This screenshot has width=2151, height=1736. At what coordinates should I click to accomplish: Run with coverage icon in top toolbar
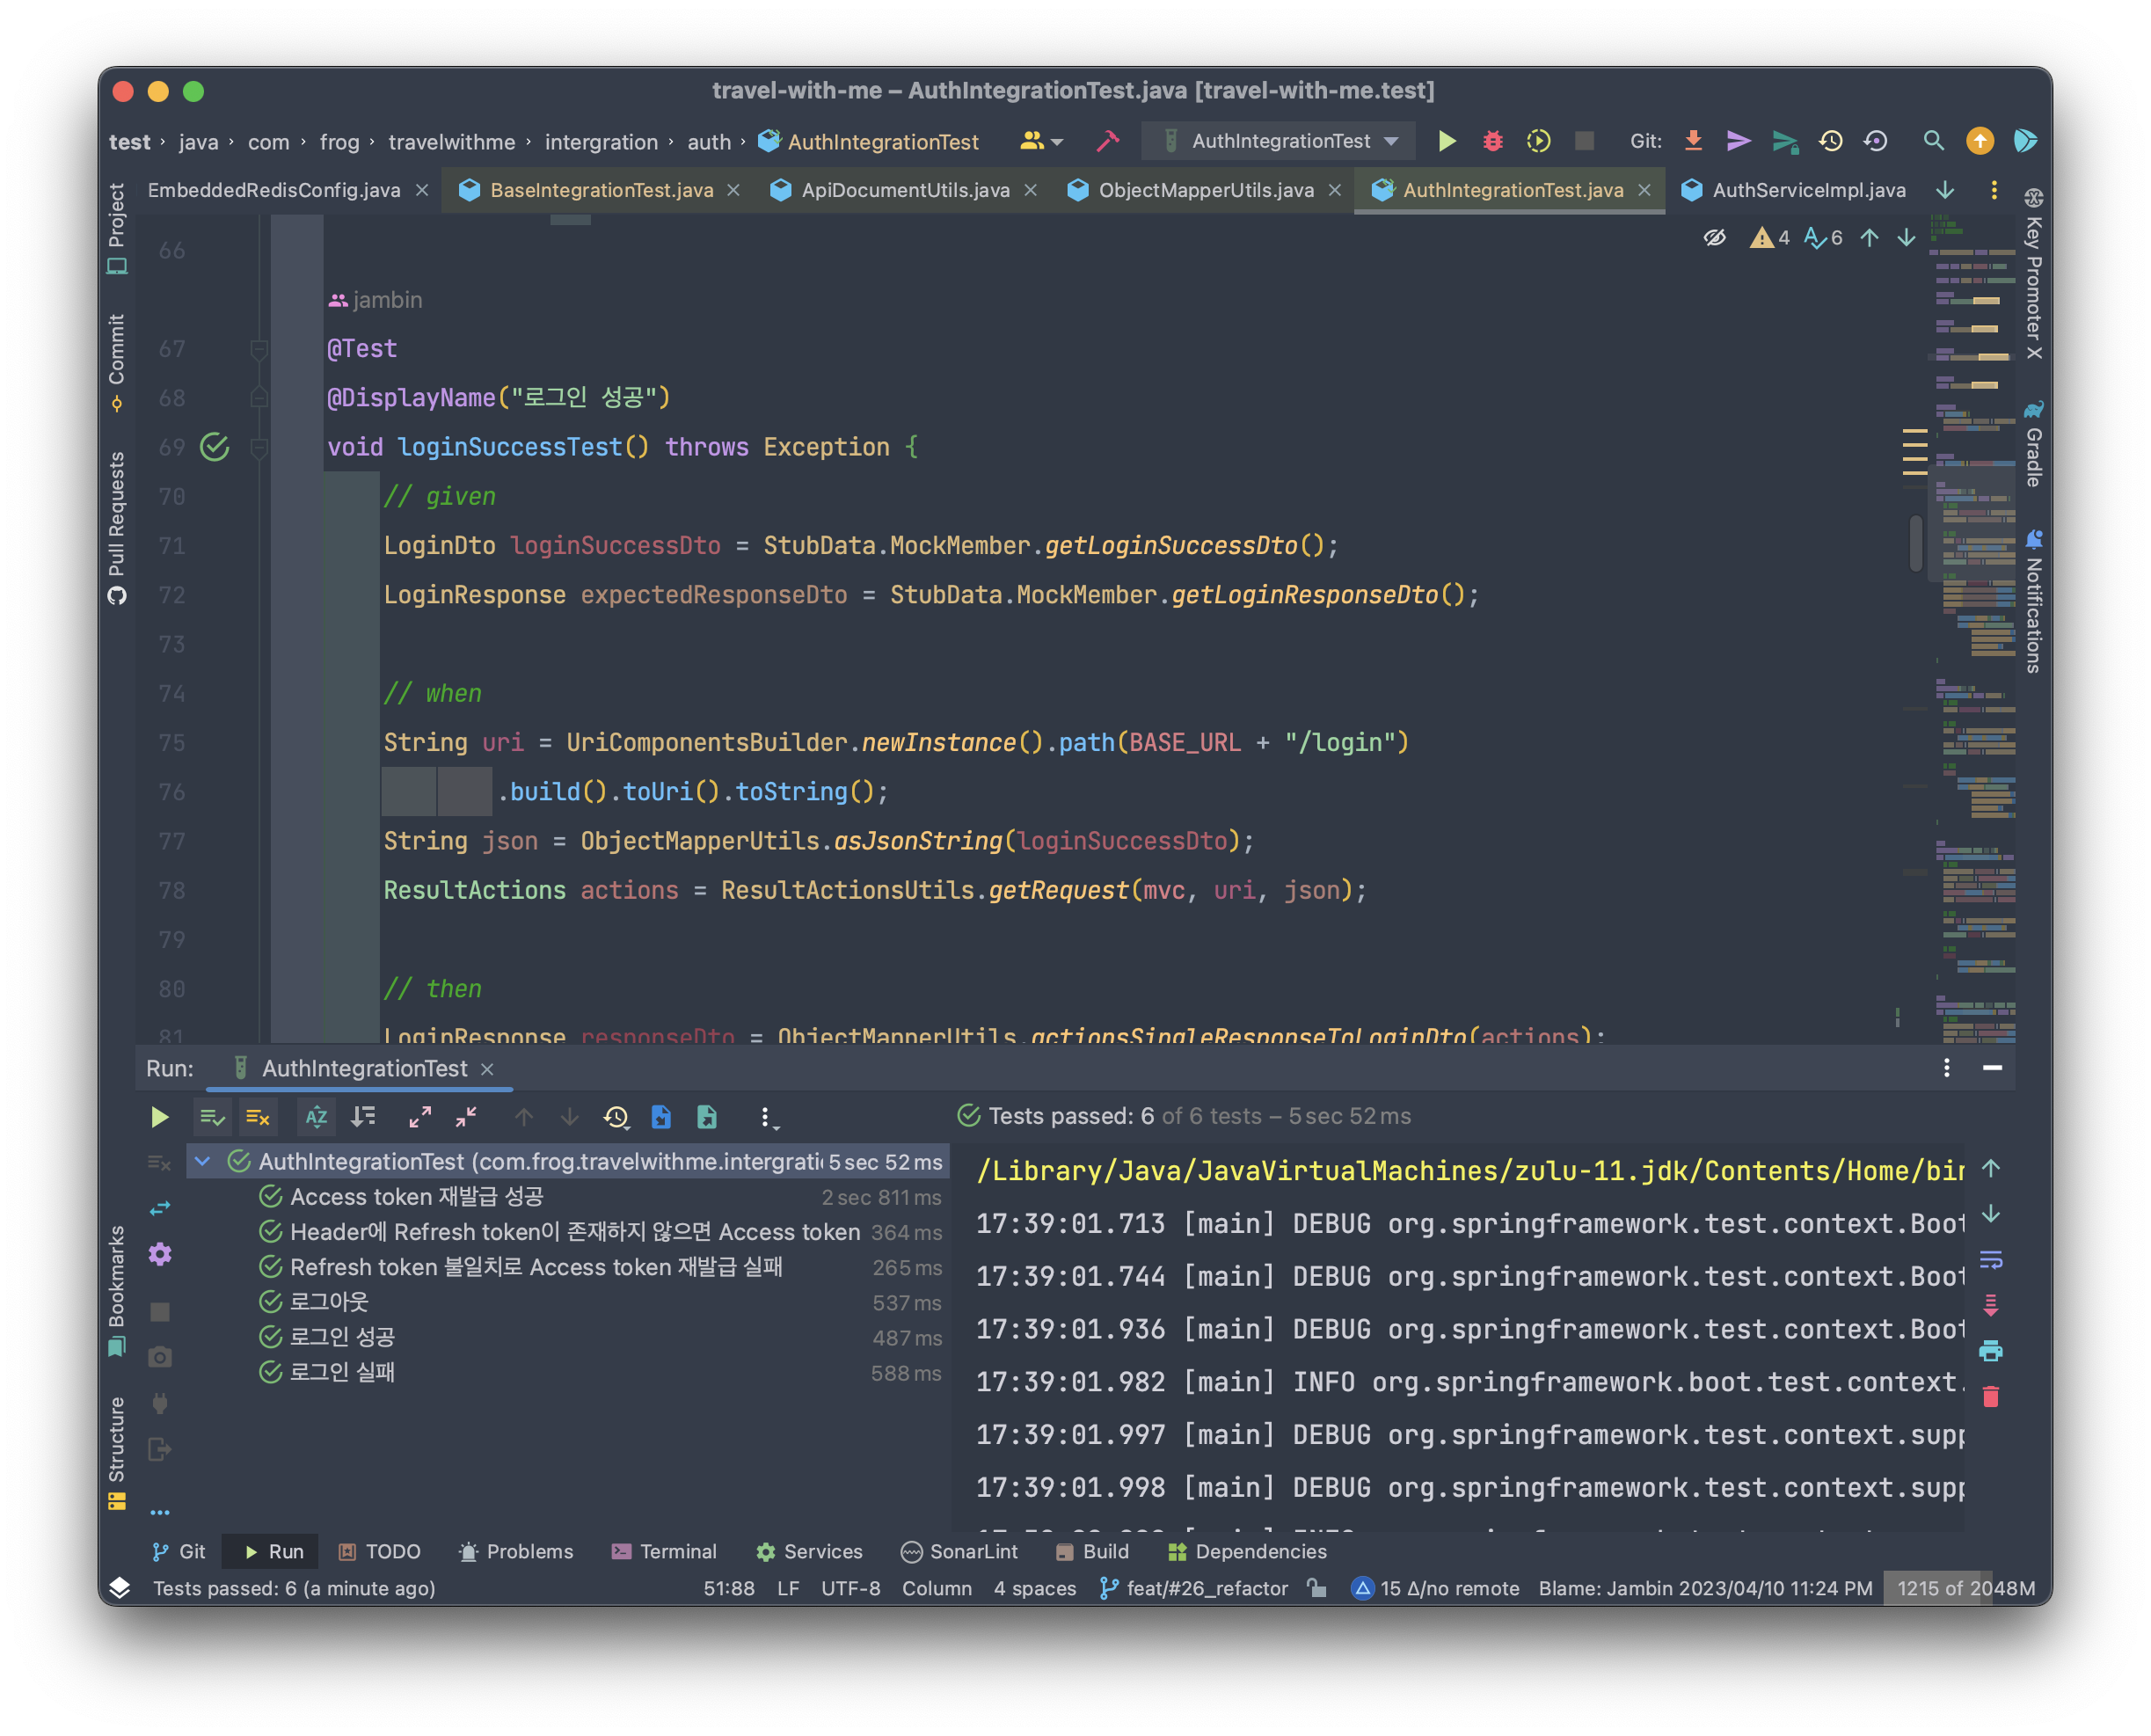[x=1538, y=141]
